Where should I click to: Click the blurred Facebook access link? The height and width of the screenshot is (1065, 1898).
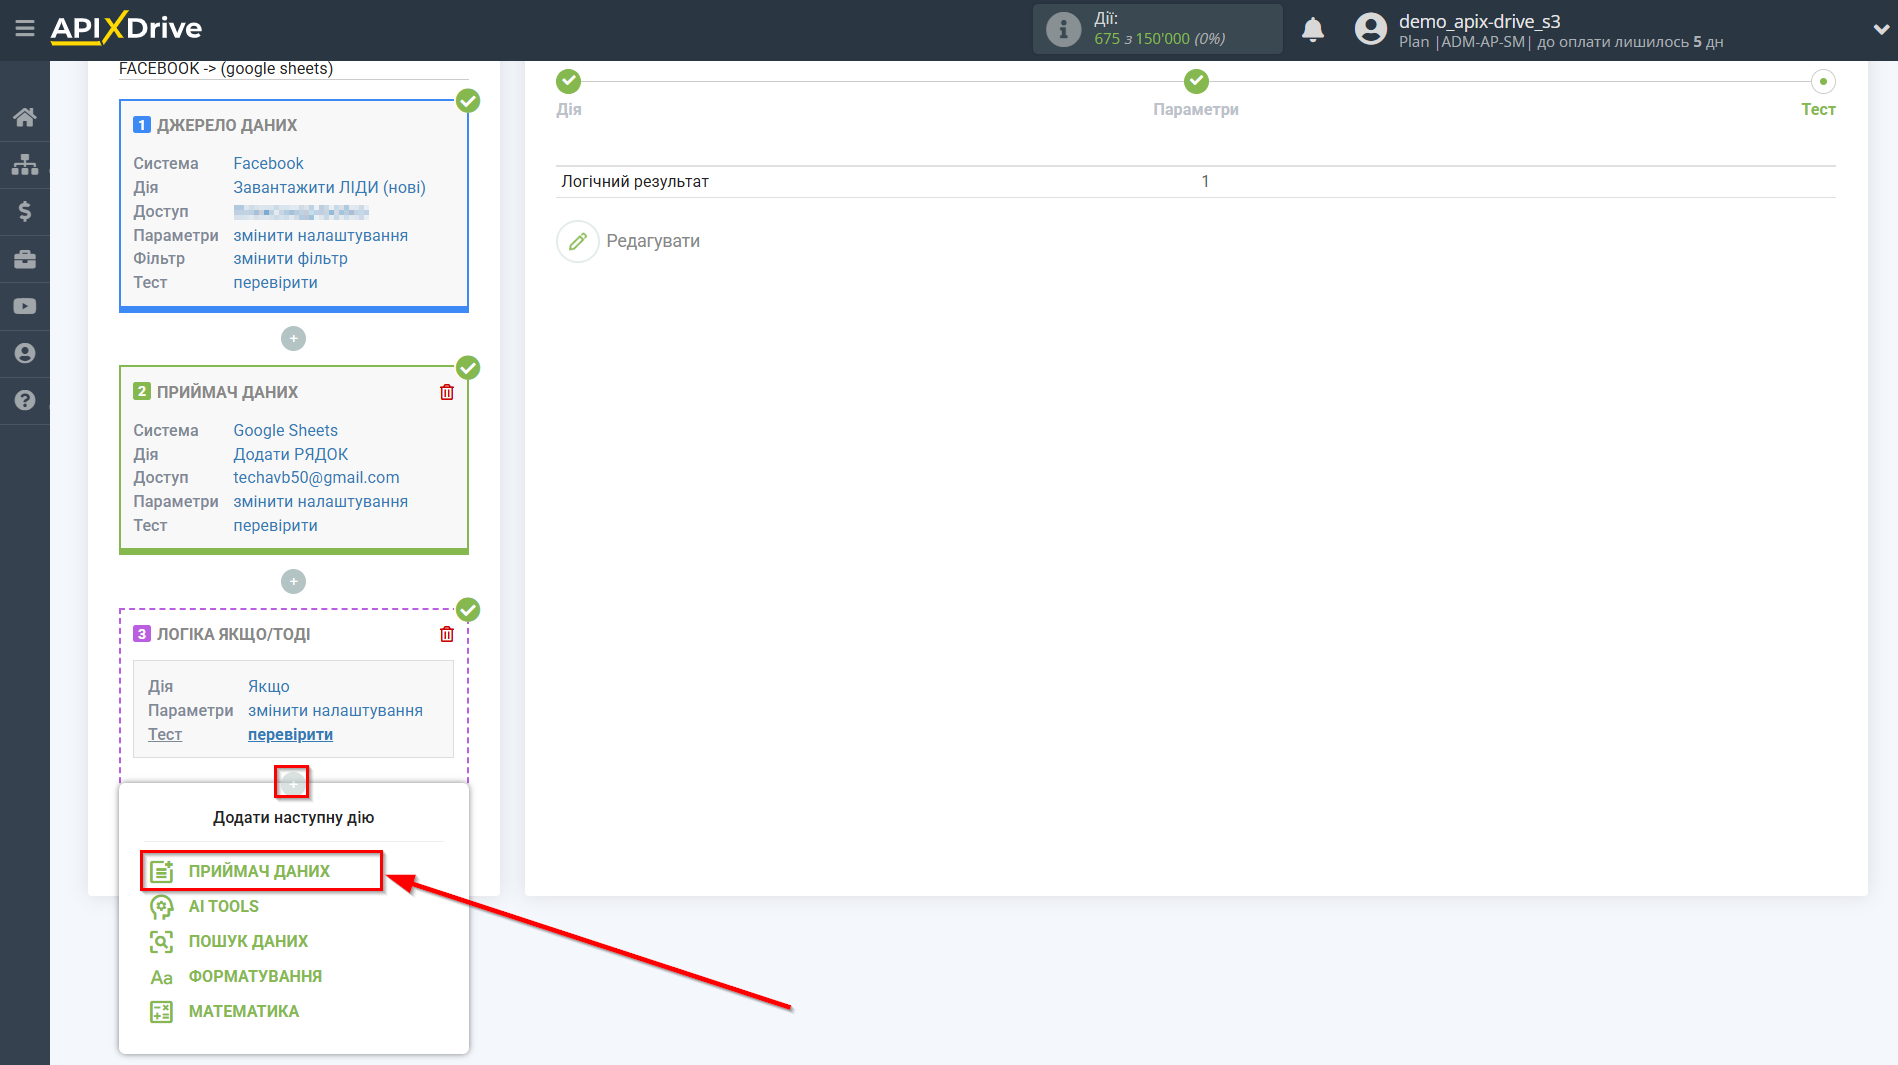(x=301, y=211)
